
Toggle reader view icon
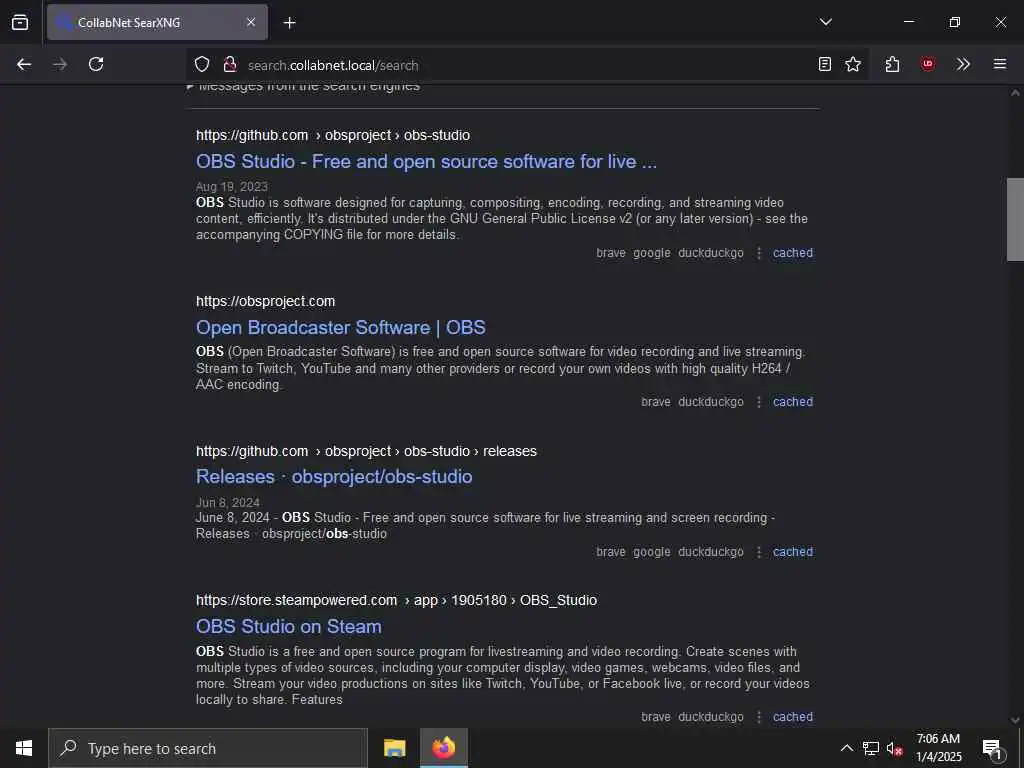[x=825, y=64]
